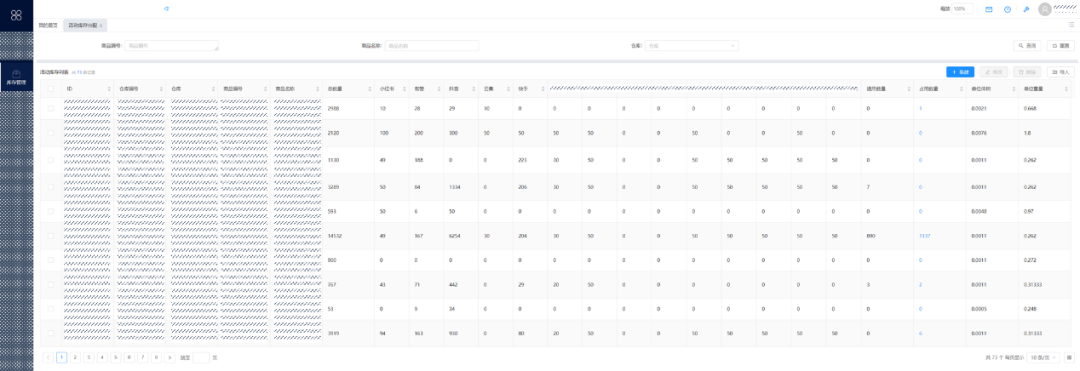Sort by the 总数量 column
The height and width of the screenshot is (371, 1080).
point(370,89)
